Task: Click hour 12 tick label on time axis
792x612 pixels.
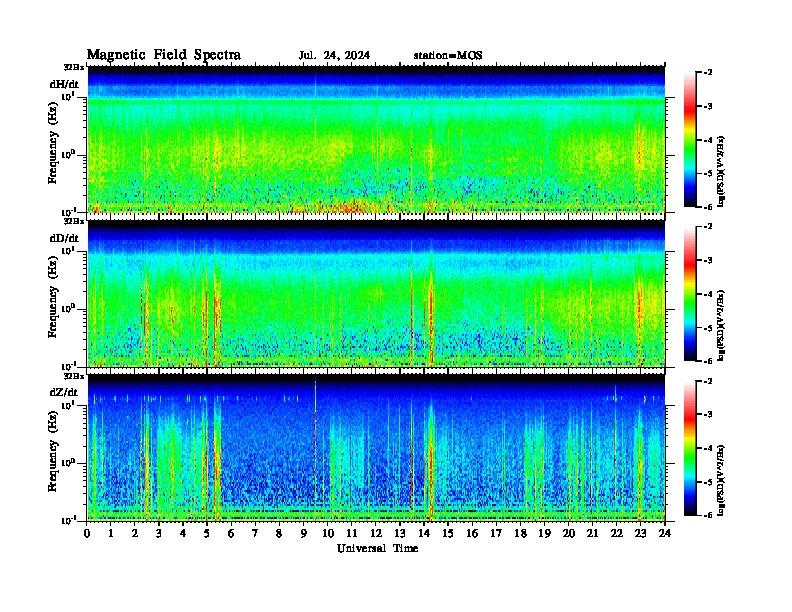Action: (376, 534)
